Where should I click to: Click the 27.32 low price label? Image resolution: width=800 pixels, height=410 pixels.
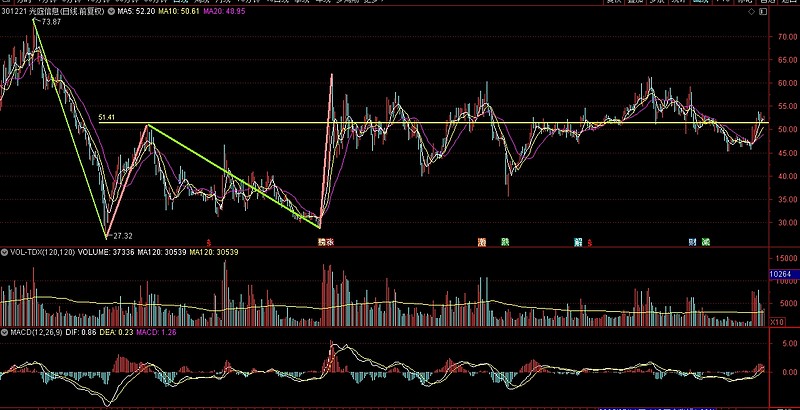click(122, 236)
